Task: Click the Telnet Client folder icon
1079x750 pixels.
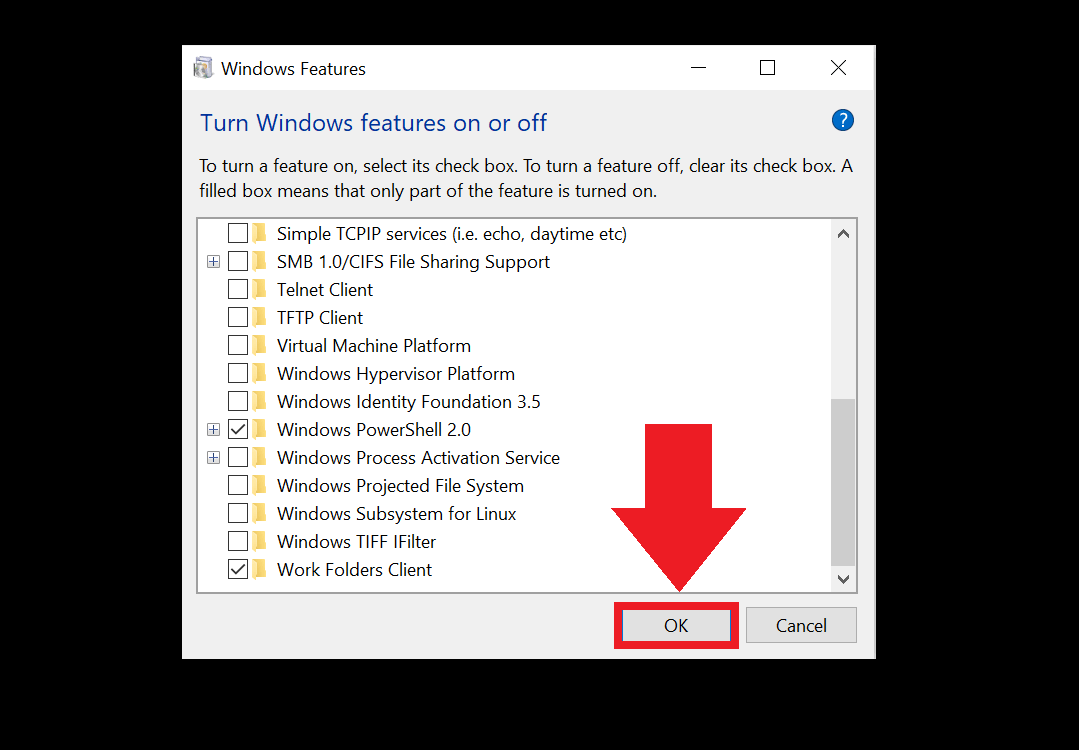Action: [x=259, y=289]
